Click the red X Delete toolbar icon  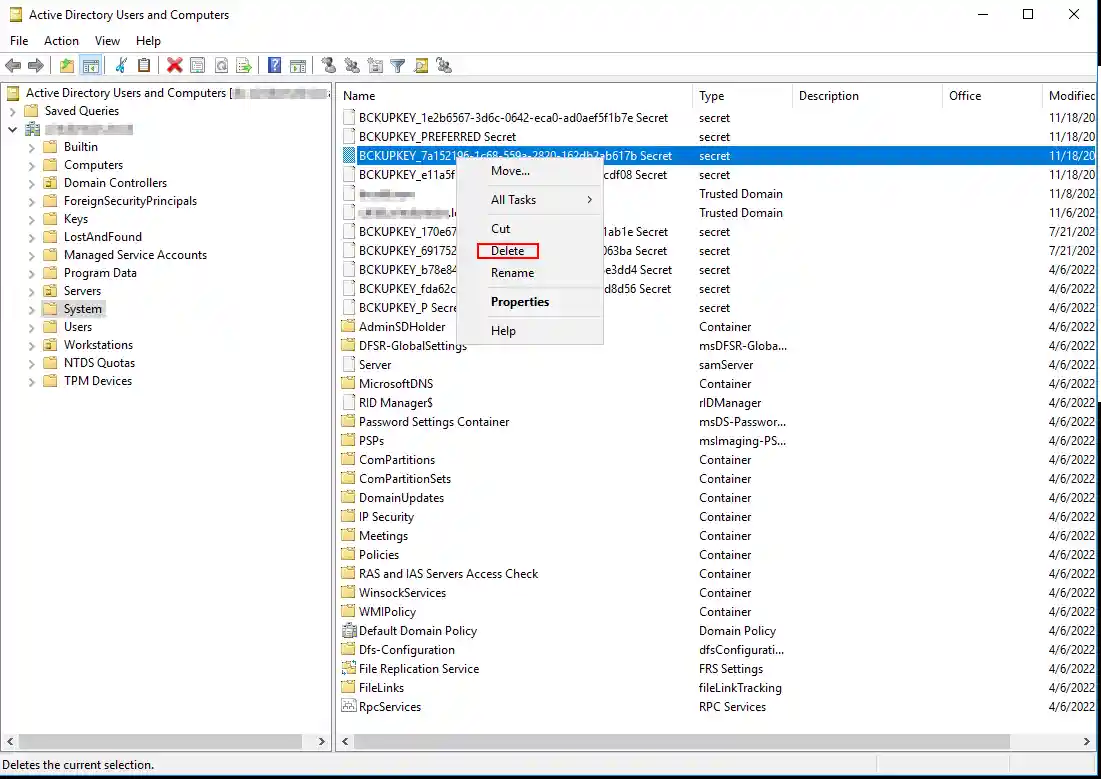[x=175, y=66]
